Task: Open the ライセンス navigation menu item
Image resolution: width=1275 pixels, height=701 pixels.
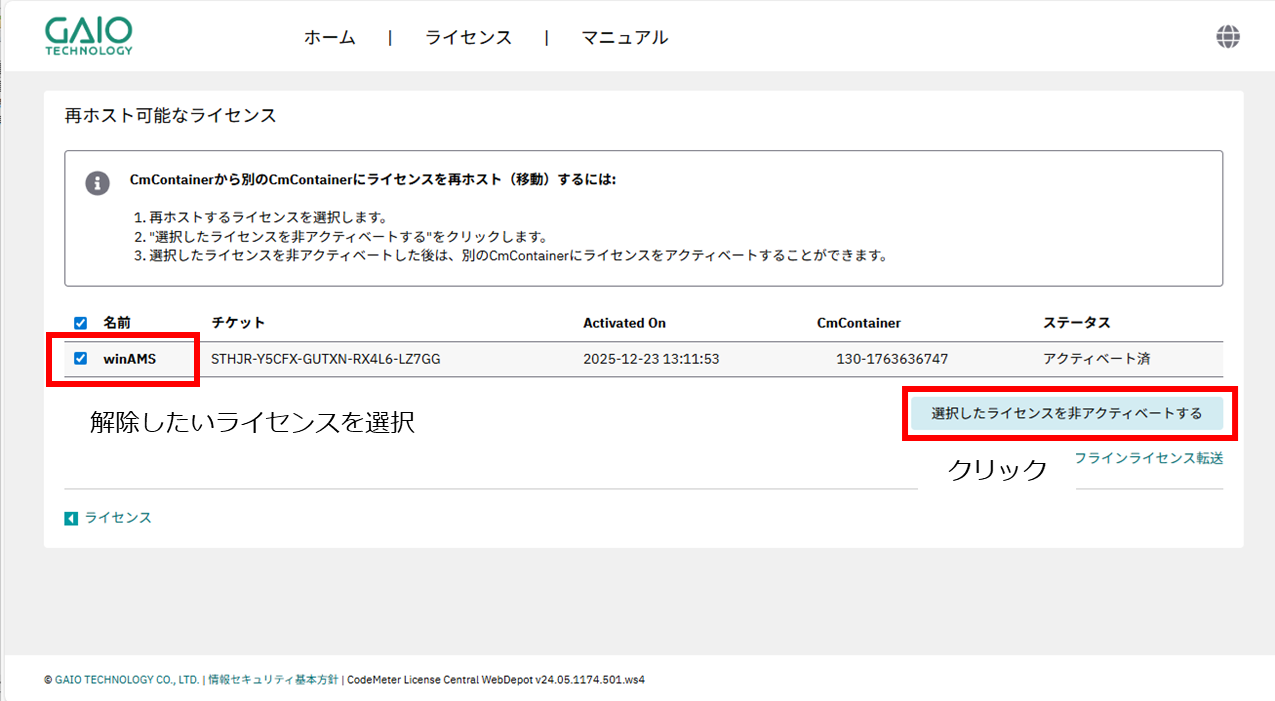Action: coord(468,38)
